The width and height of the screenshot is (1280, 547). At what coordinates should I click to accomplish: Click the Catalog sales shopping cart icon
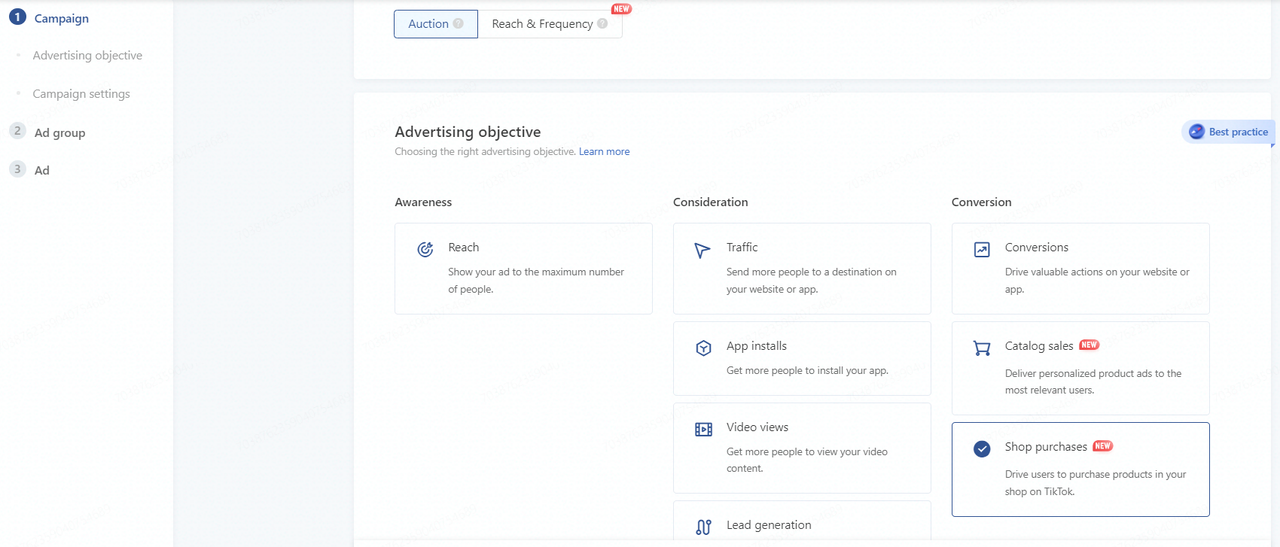pos(982,348)
